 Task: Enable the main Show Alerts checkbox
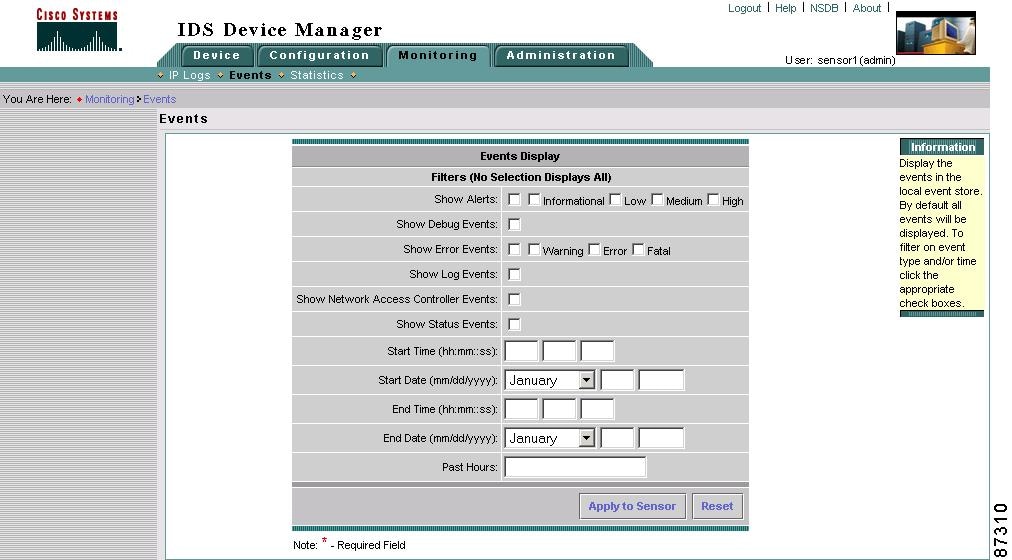[x=514, y=199]
